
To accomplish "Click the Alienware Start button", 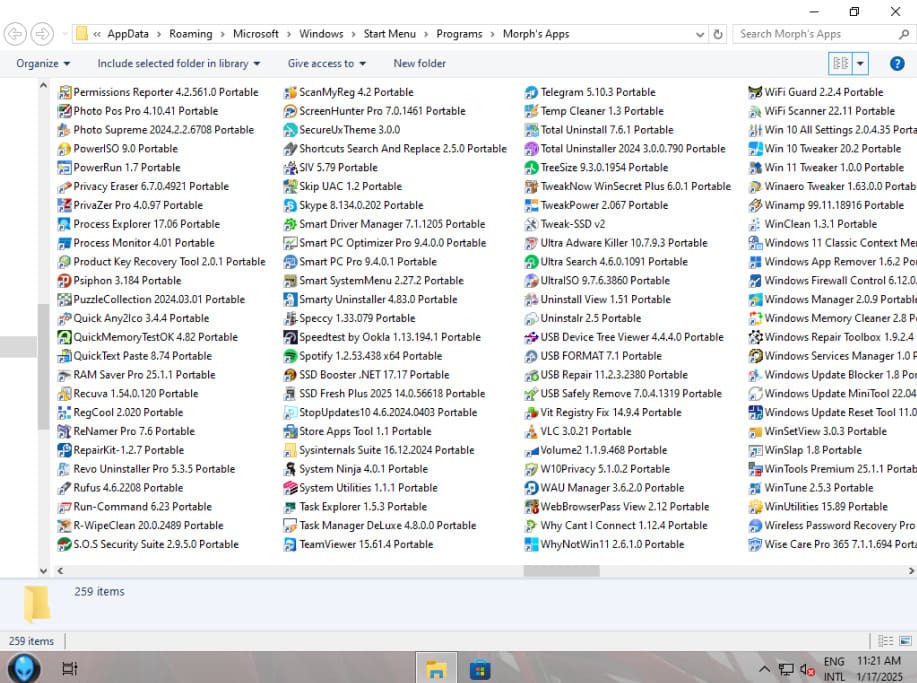I will (25, 668).
